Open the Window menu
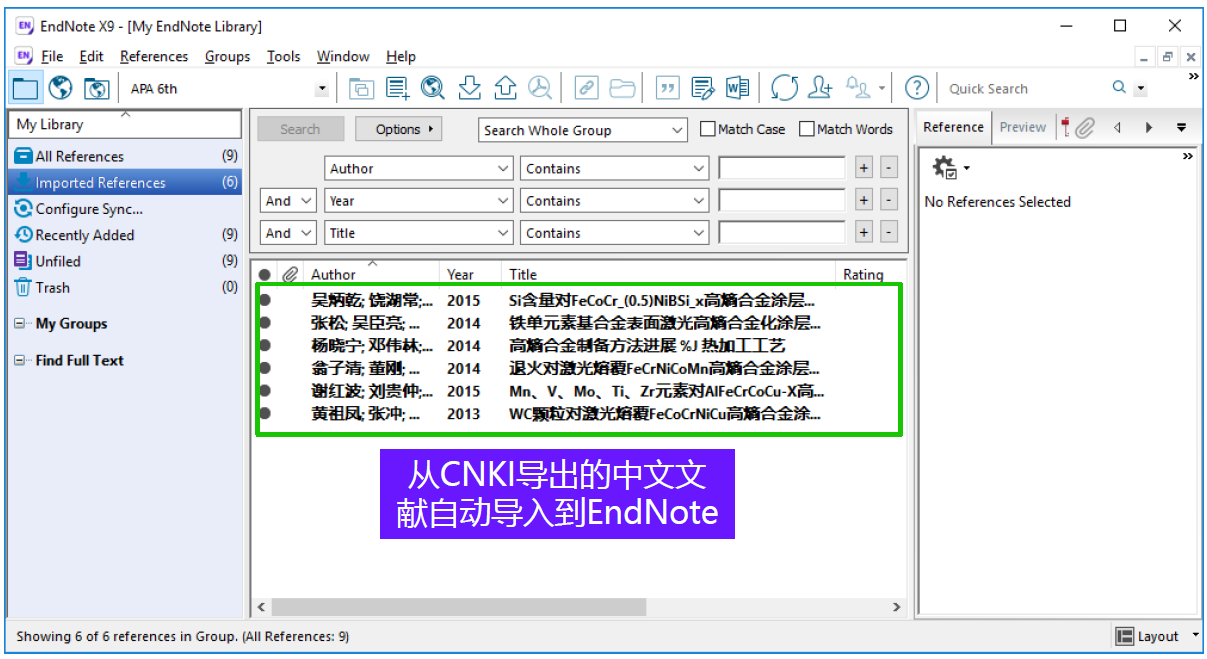The width and height of the screenshot is (1207, 659). 343,57
